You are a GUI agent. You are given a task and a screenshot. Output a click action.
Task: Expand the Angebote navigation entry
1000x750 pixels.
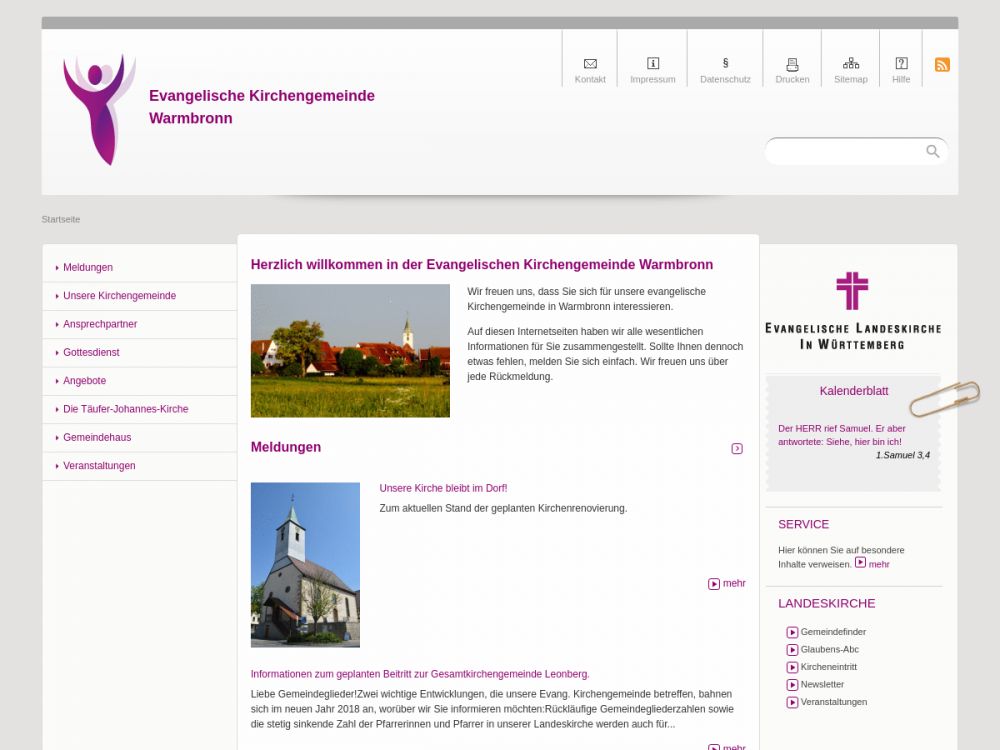point(84,381)
